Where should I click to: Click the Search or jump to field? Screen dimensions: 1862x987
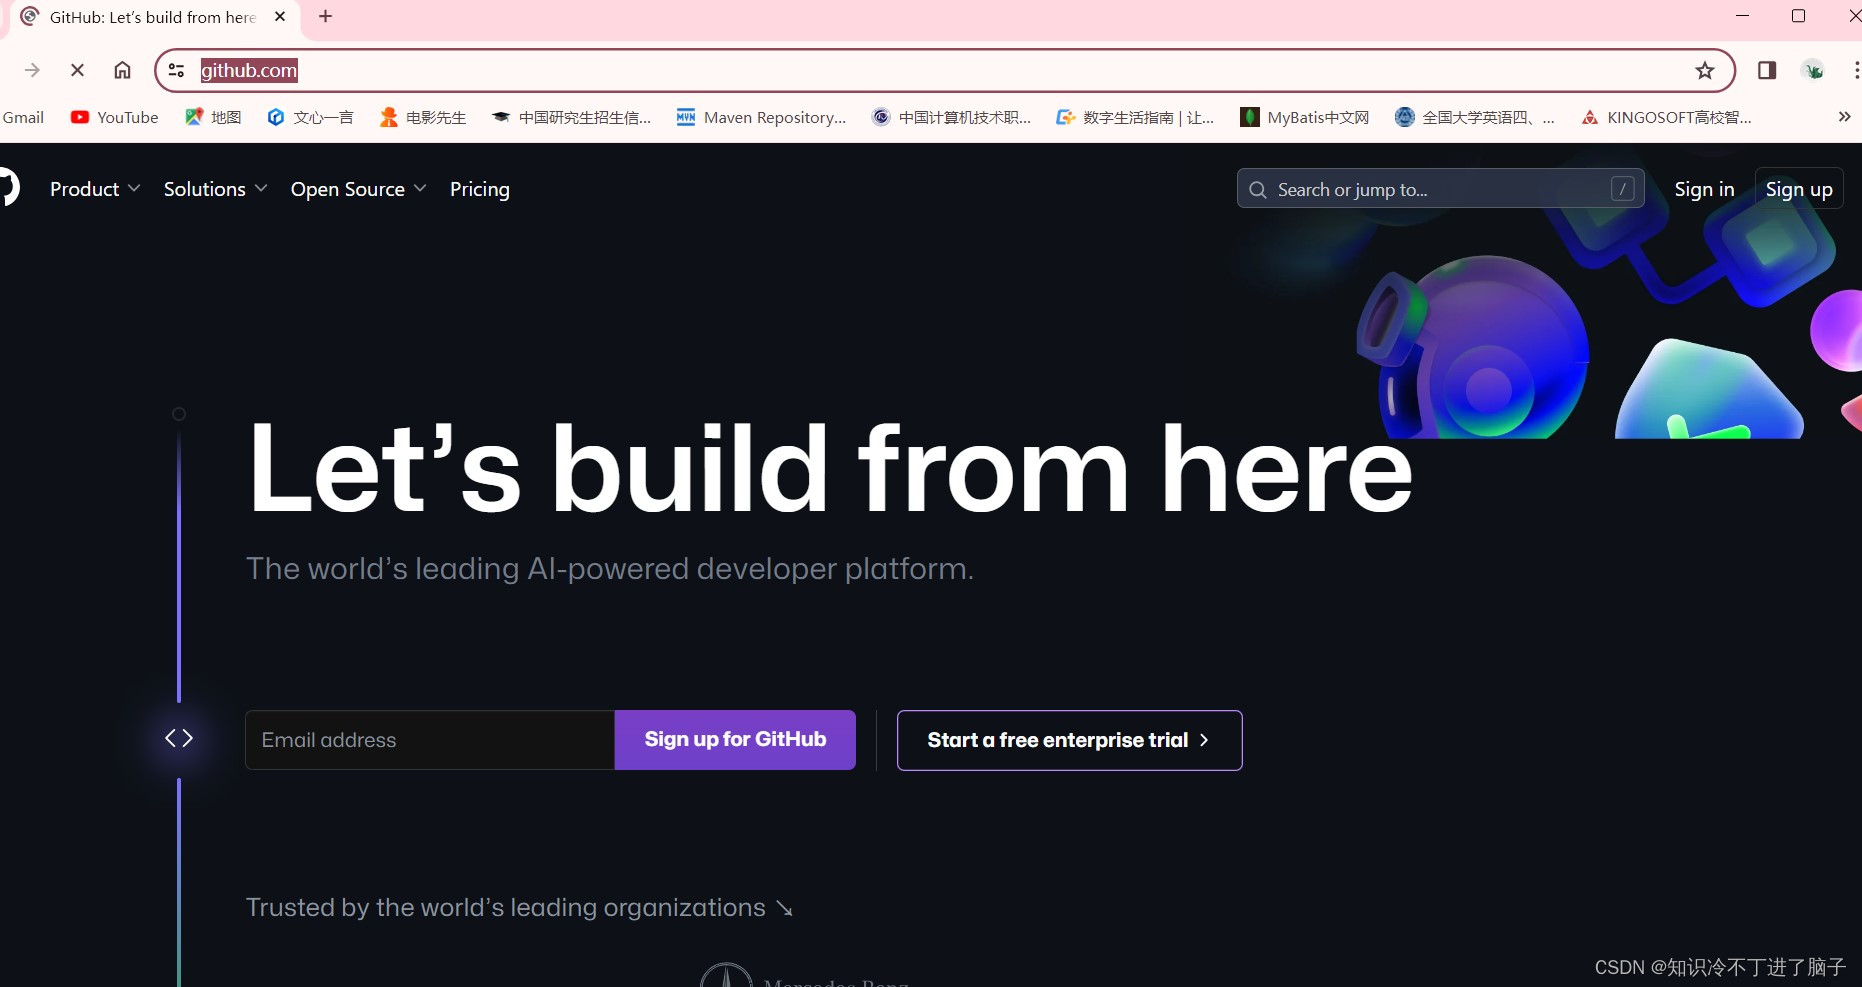click(x=1440, y=188)
